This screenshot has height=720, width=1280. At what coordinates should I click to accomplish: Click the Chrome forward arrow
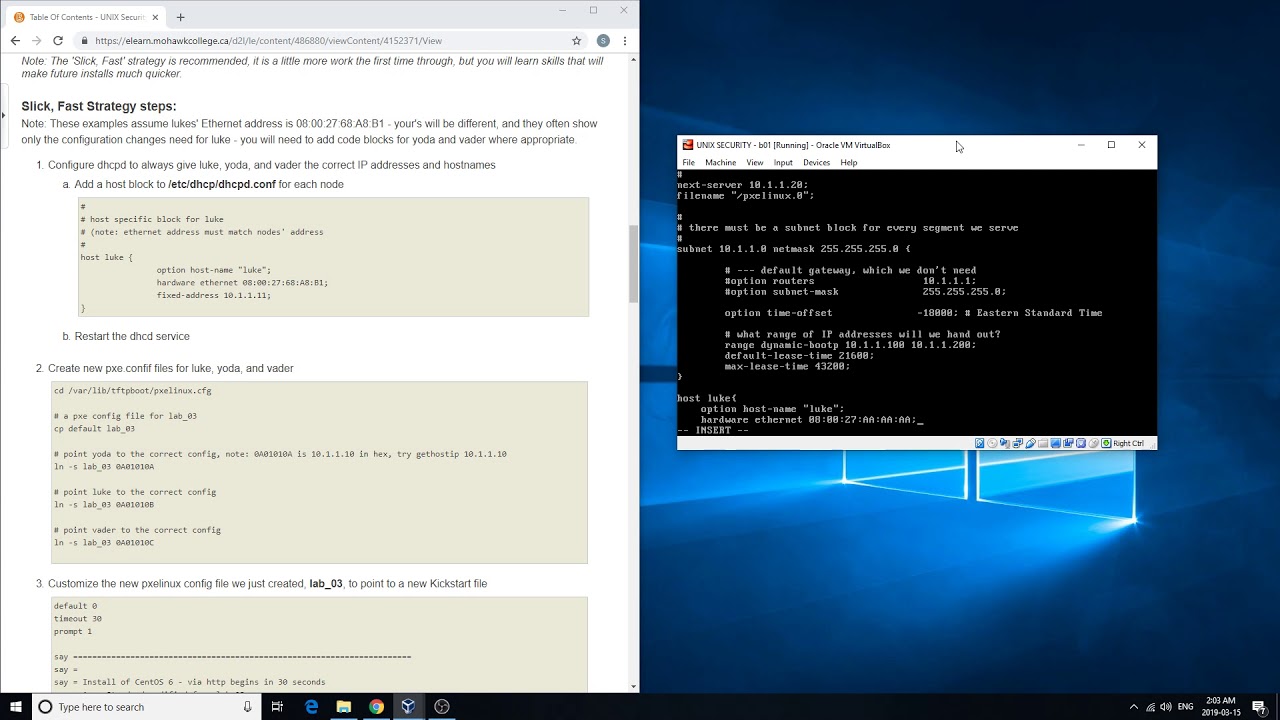click(36, 41)
